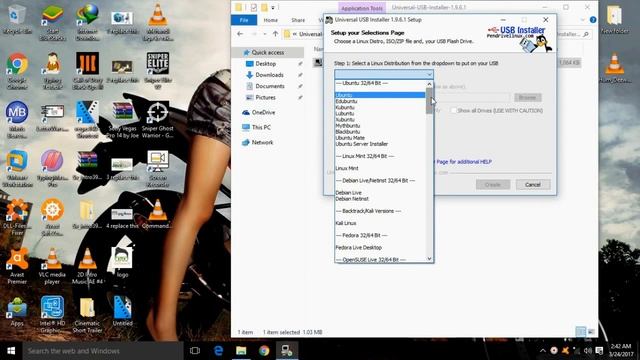Switch to the Home ribbon tab

point(270,20)
